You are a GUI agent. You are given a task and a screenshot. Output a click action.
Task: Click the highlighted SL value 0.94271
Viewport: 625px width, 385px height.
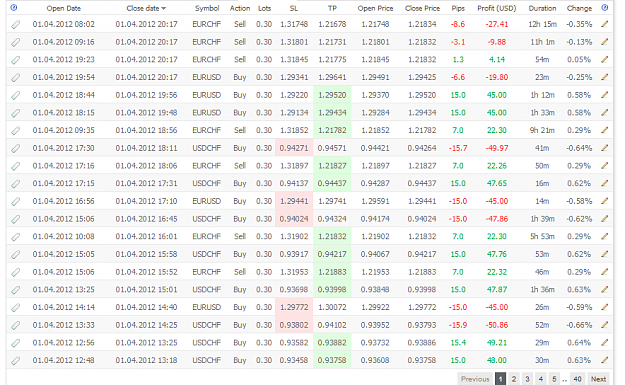click(x=294, y=148)
